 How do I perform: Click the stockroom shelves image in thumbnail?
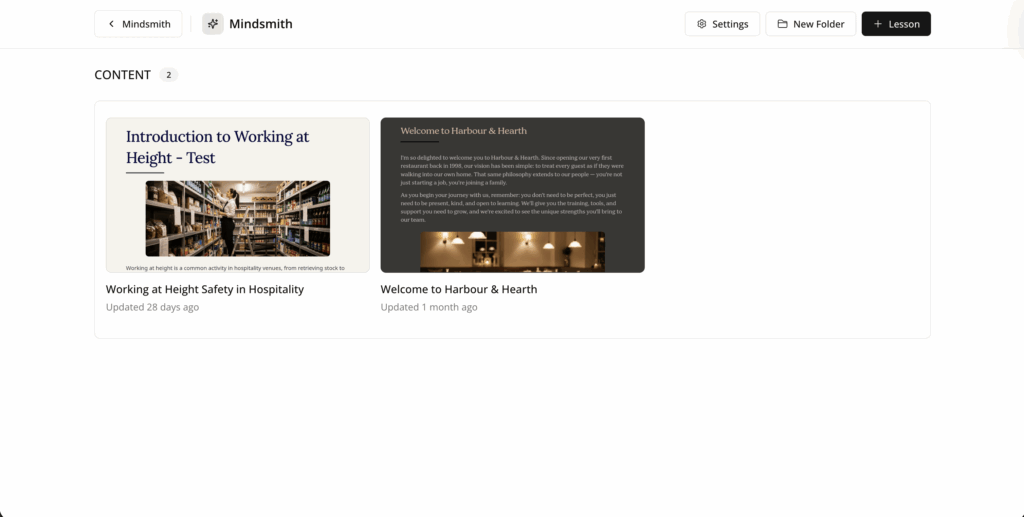pos(238,219)
